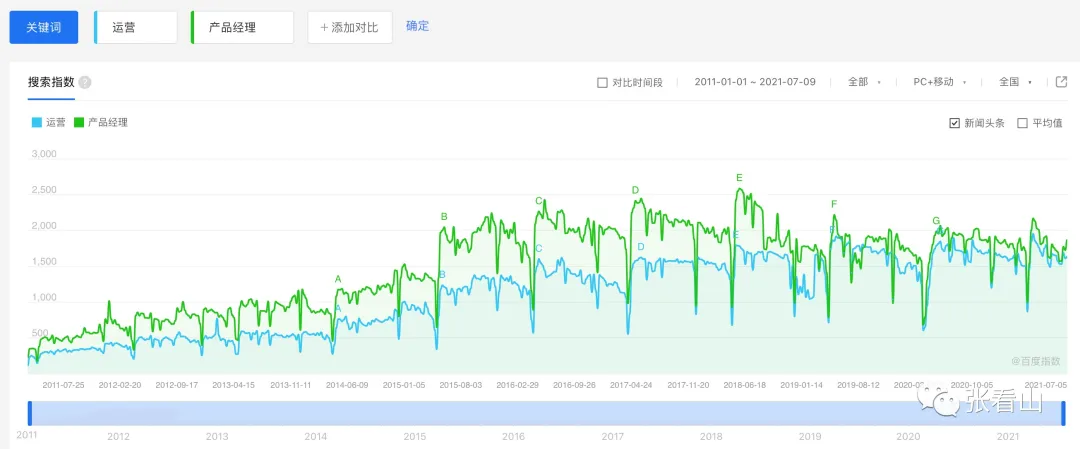1080x449 pixels.
Task: Confirm with the 确定 link
Action: tap(417, 26)
